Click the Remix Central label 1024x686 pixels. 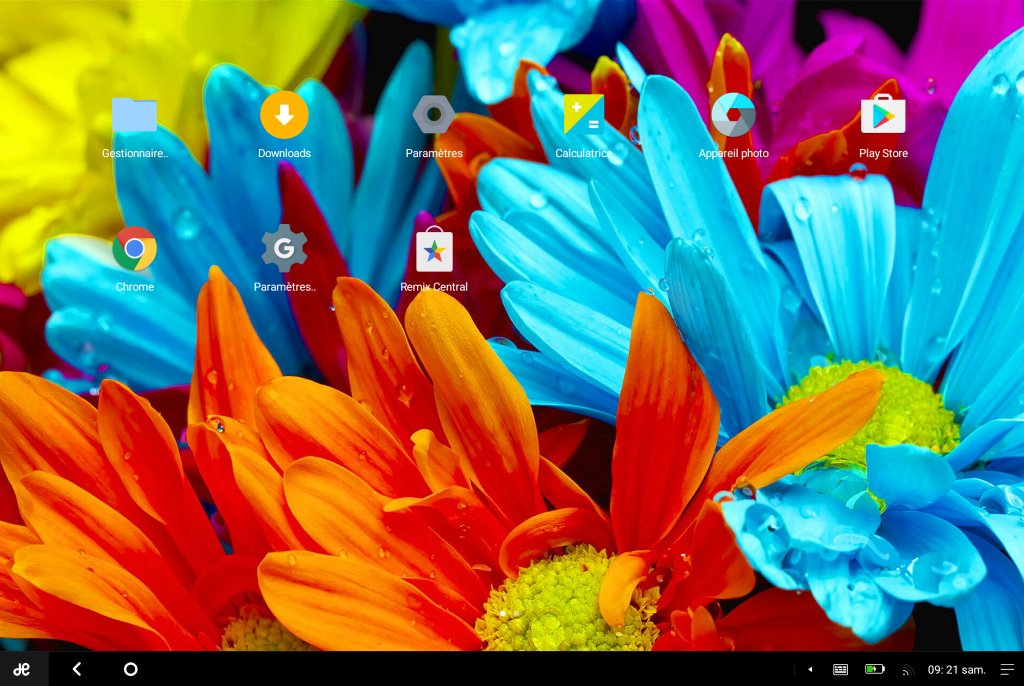pyautogui.click(x=434, y=287)
